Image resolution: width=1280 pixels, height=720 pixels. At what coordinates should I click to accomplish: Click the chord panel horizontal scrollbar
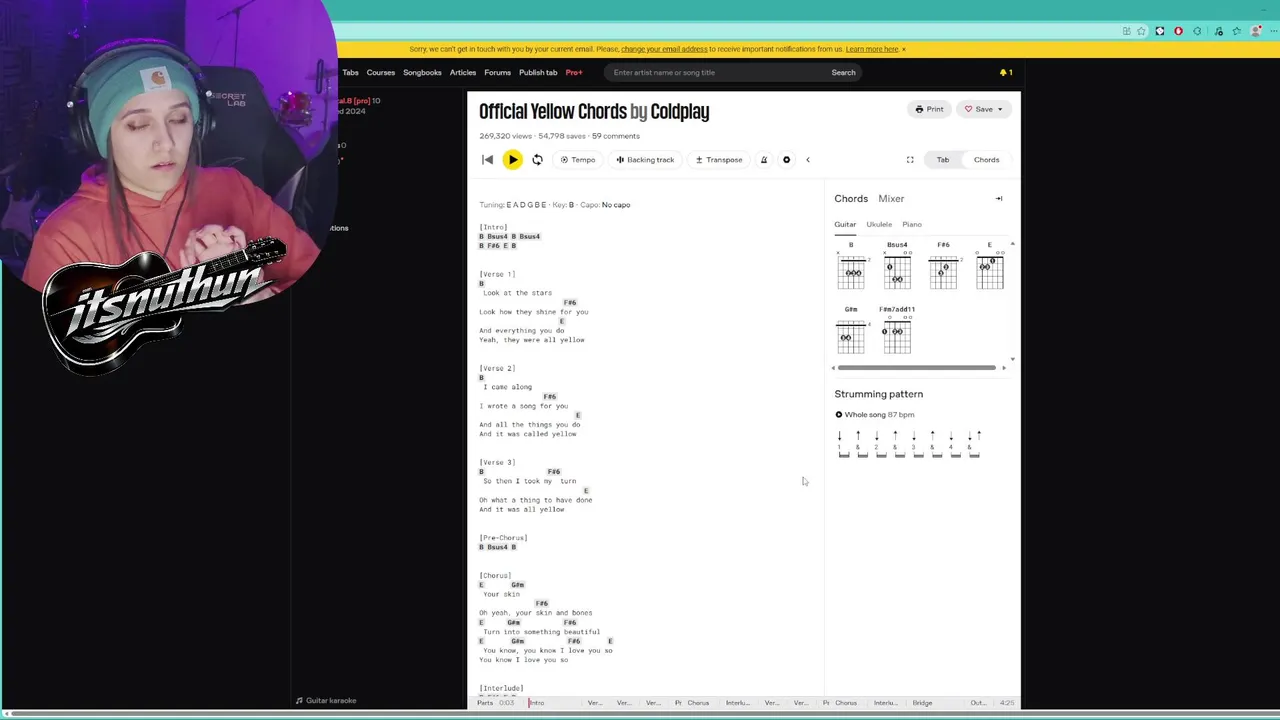point(916,367)
